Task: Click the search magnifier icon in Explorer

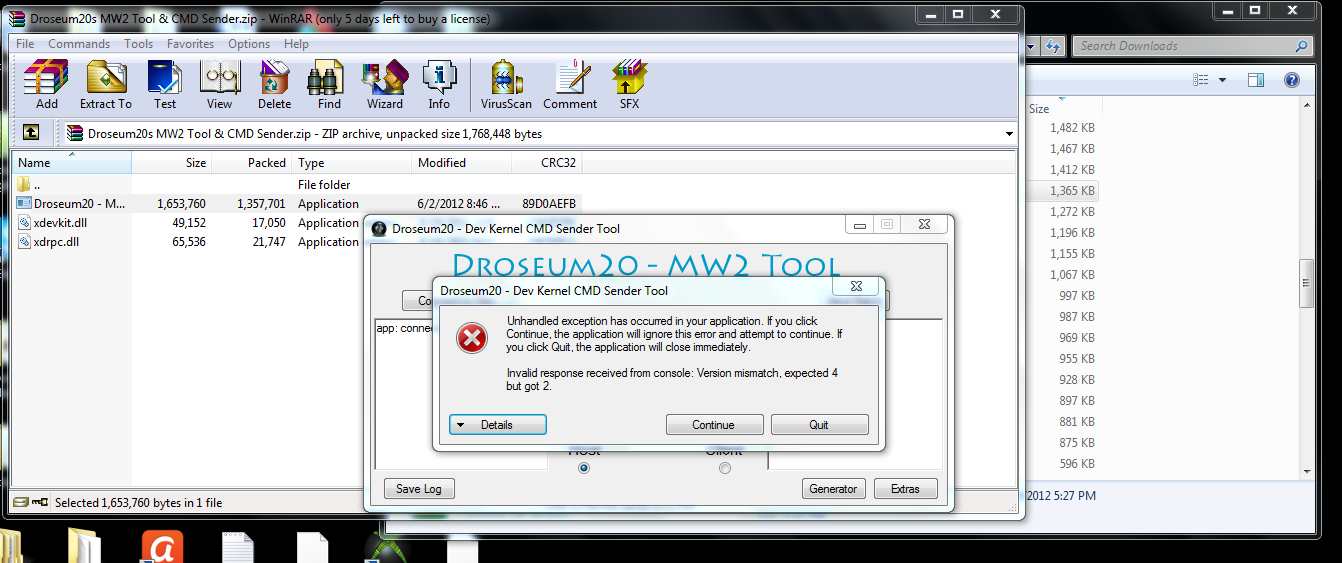Action: pyautogui.click(x=1301, y=46)
